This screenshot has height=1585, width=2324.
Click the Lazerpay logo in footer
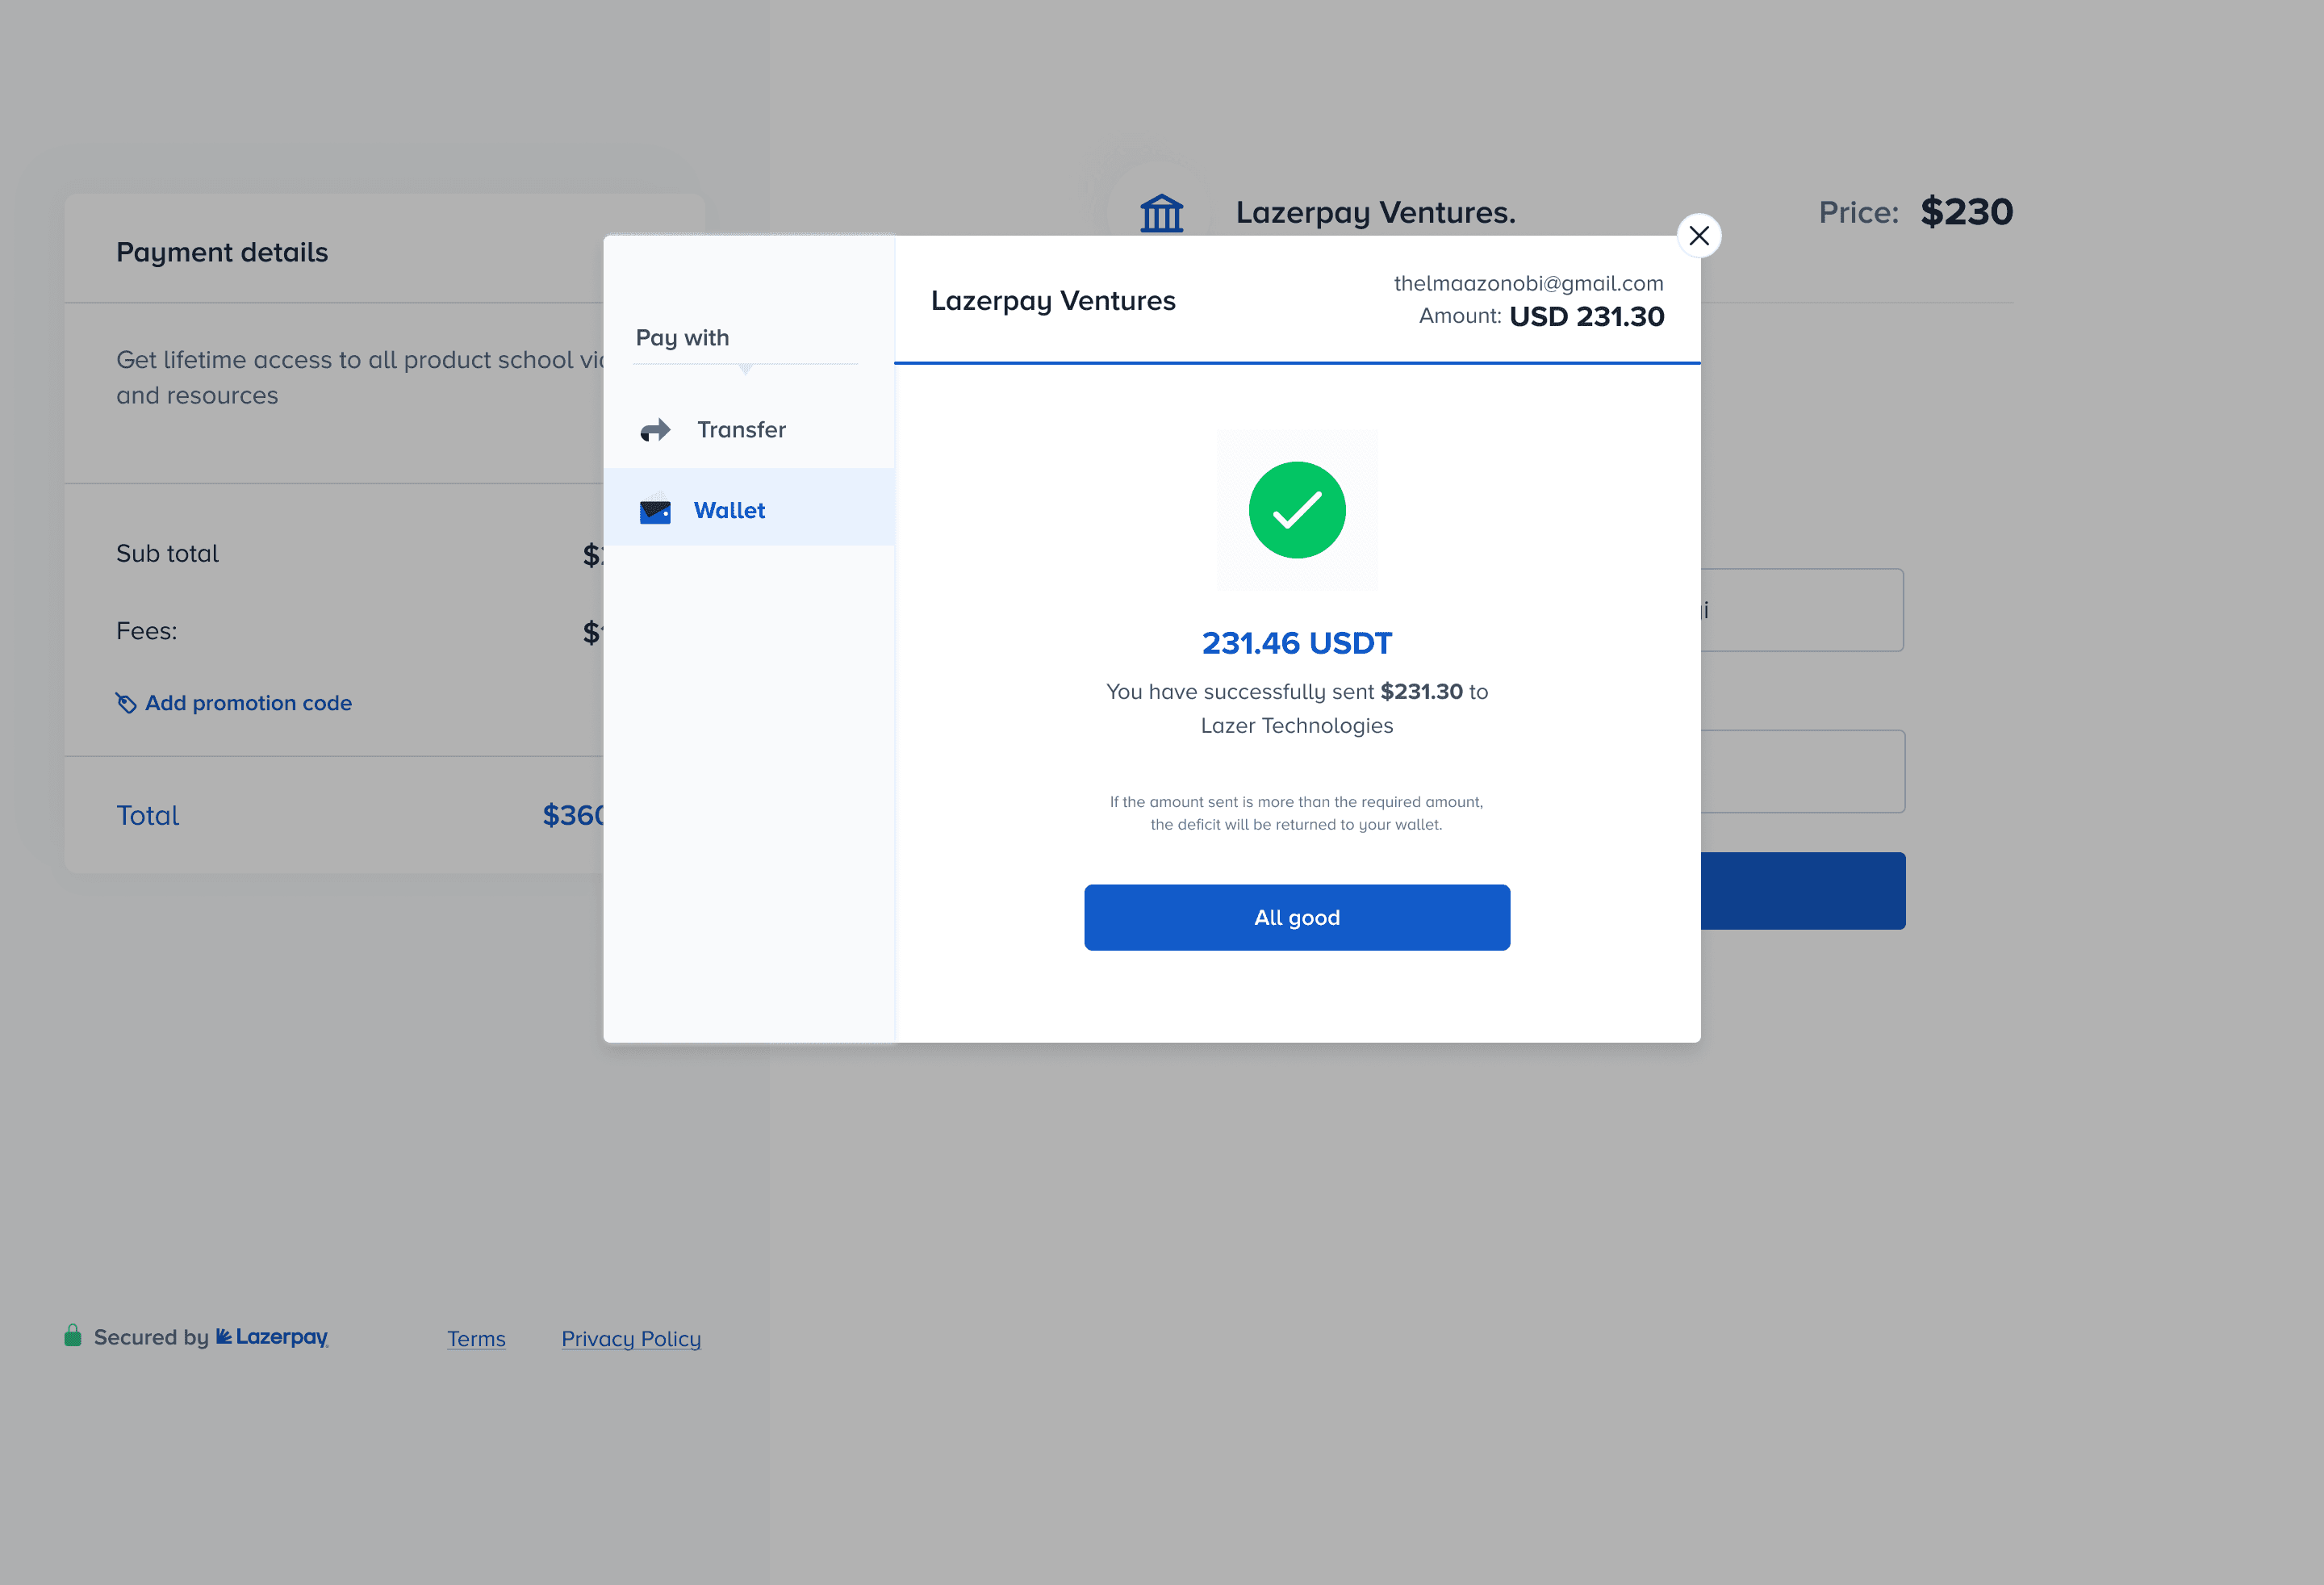272,1337
